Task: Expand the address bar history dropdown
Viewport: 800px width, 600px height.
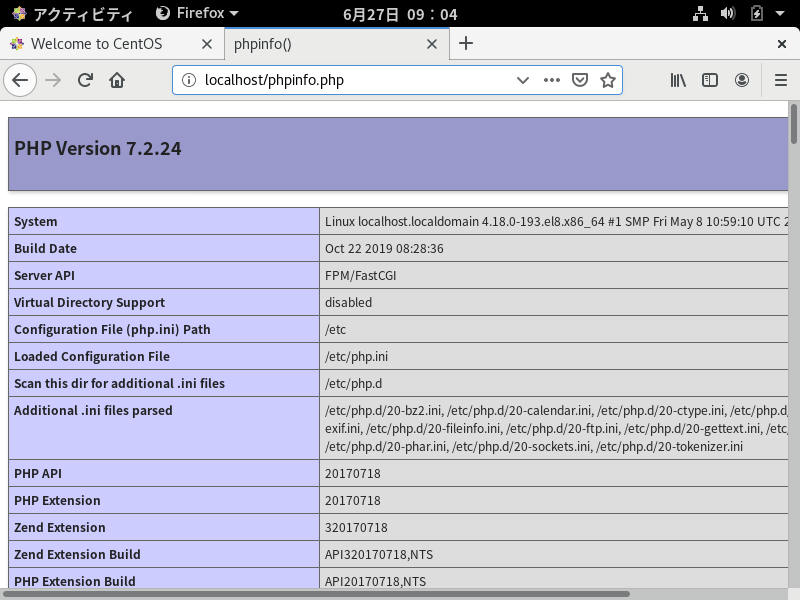Action: [522, 80]
